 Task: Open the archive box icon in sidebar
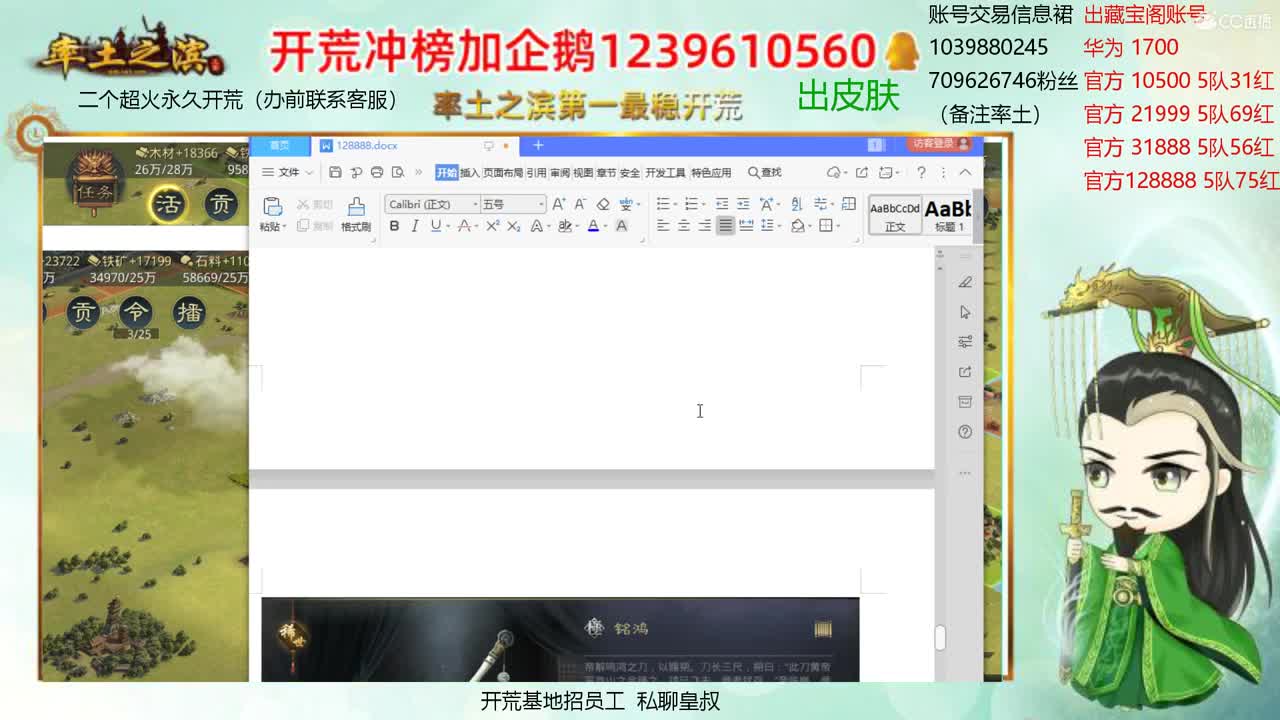pos(965,402)
